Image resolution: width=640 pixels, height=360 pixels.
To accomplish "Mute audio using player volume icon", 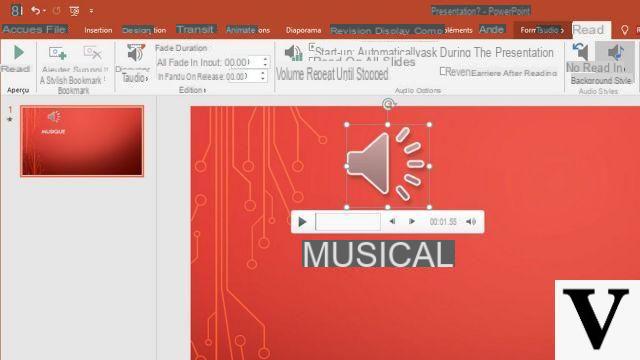I will point(471,222).
